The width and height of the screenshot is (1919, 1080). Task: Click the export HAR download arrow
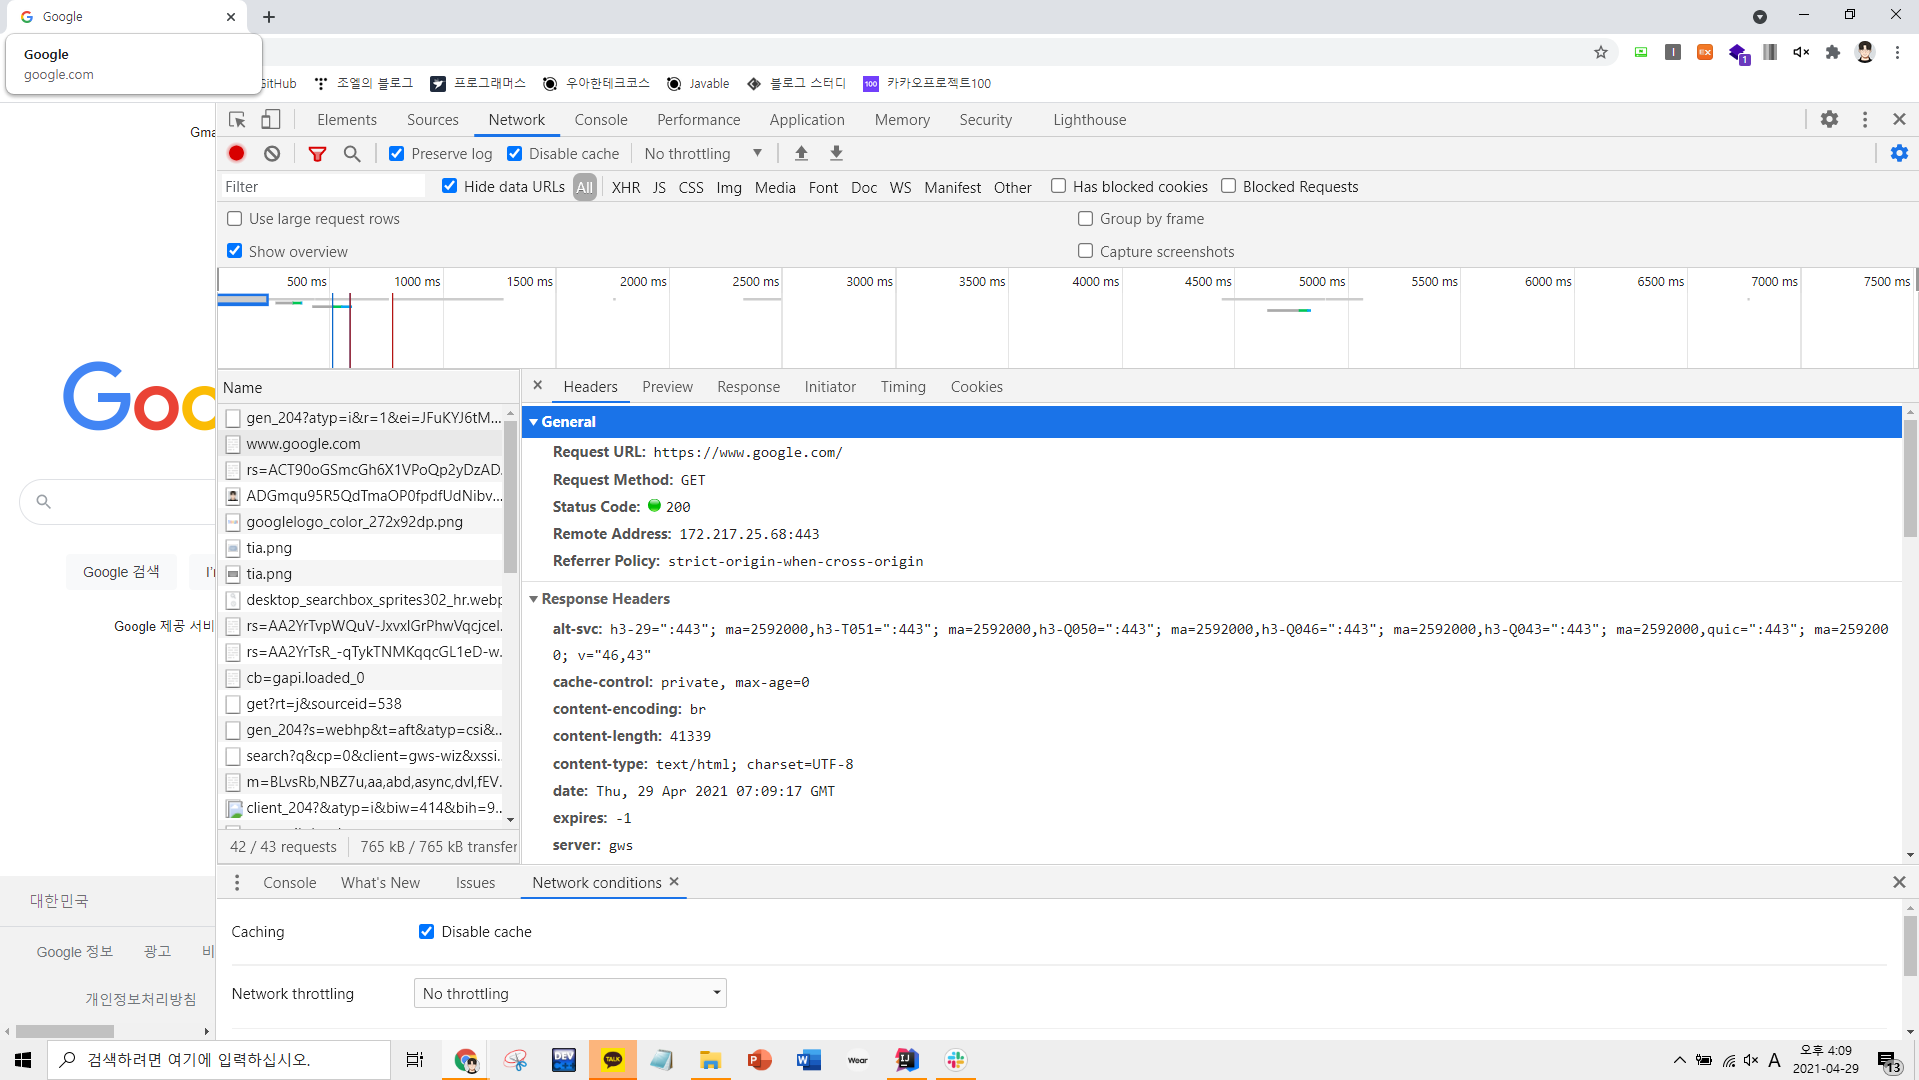pos(836,153)
